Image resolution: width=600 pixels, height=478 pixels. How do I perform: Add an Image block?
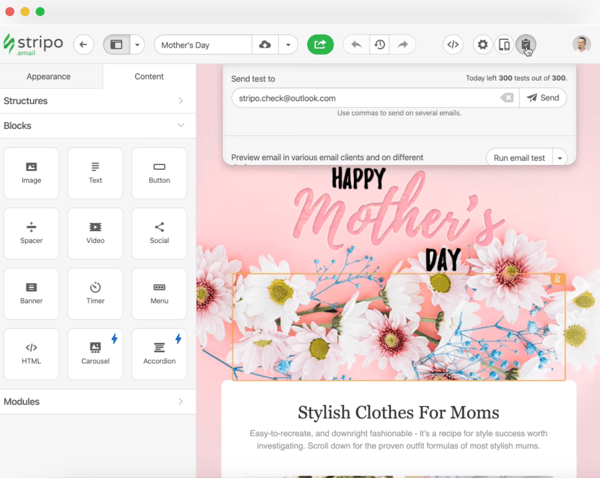pyautogui.click(x=31, y=173)
